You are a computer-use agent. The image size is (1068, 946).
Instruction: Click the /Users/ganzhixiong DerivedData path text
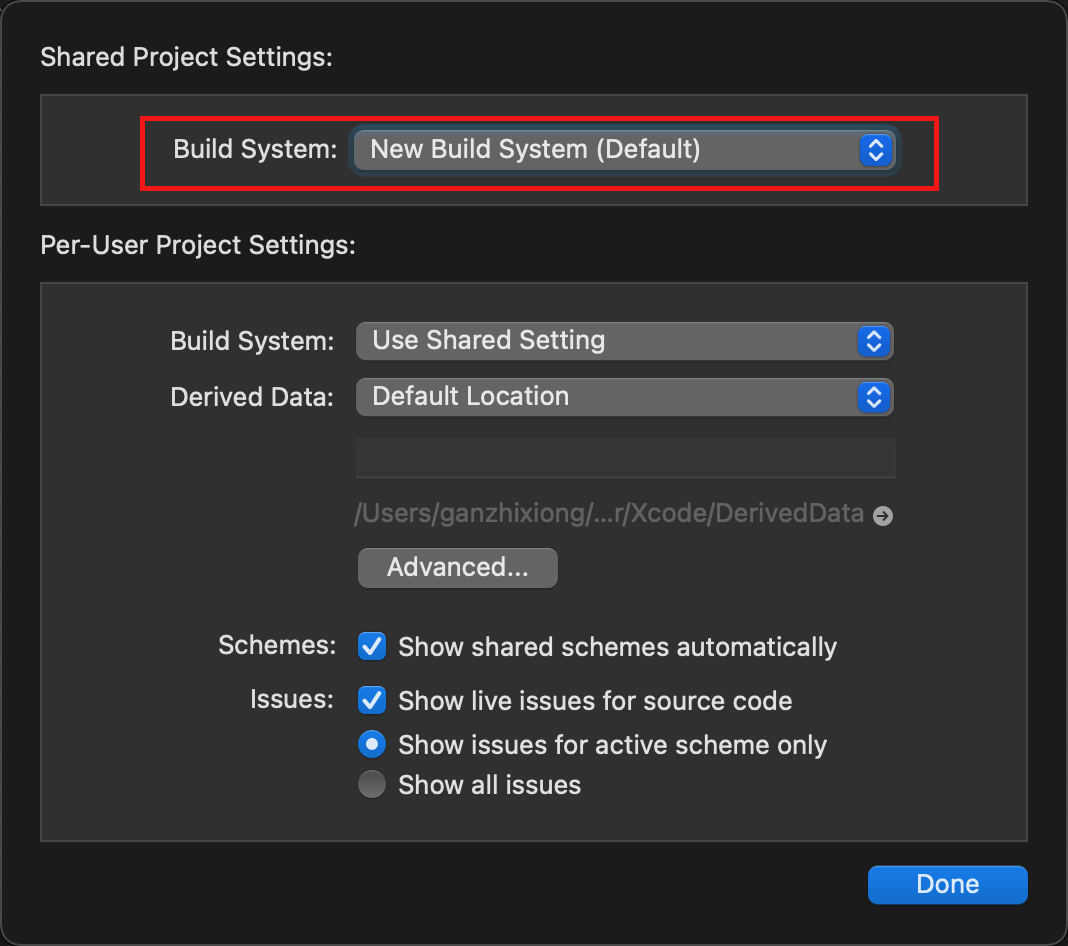click(609, 514)
